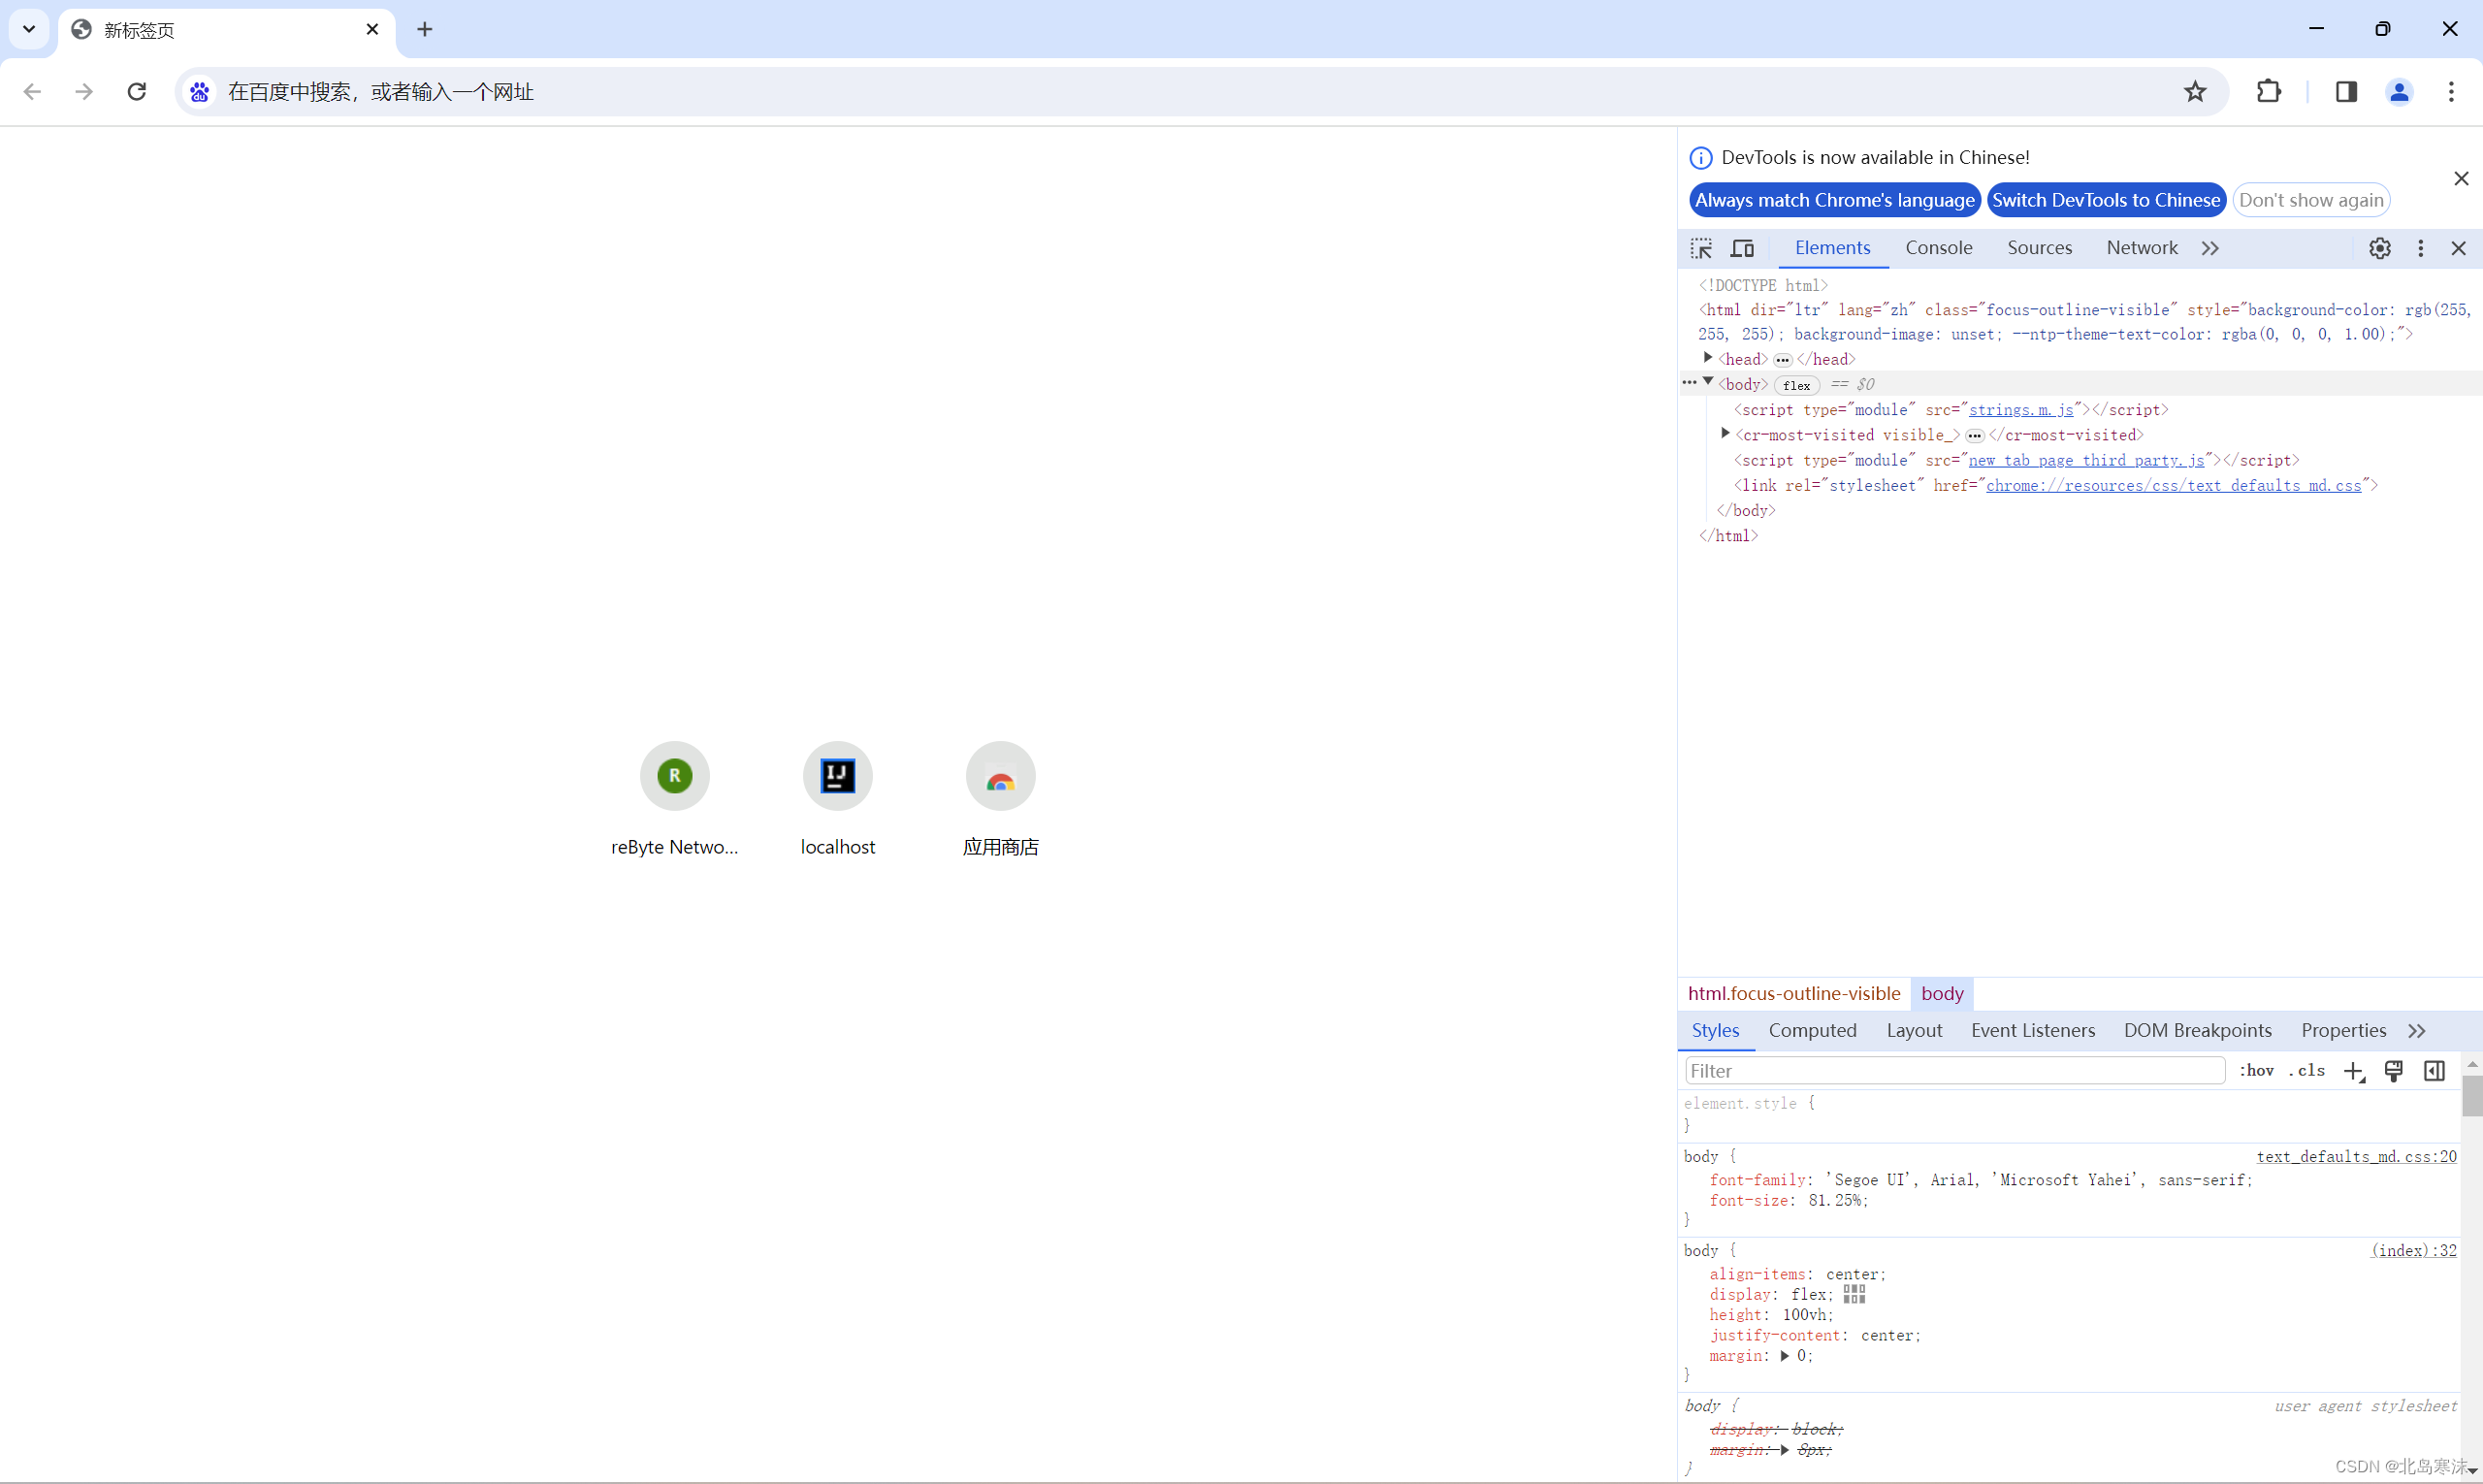Expand the cr-most-visited element node
The width and height of the screenshot is (2483, 1484).
click(1725, 434)
